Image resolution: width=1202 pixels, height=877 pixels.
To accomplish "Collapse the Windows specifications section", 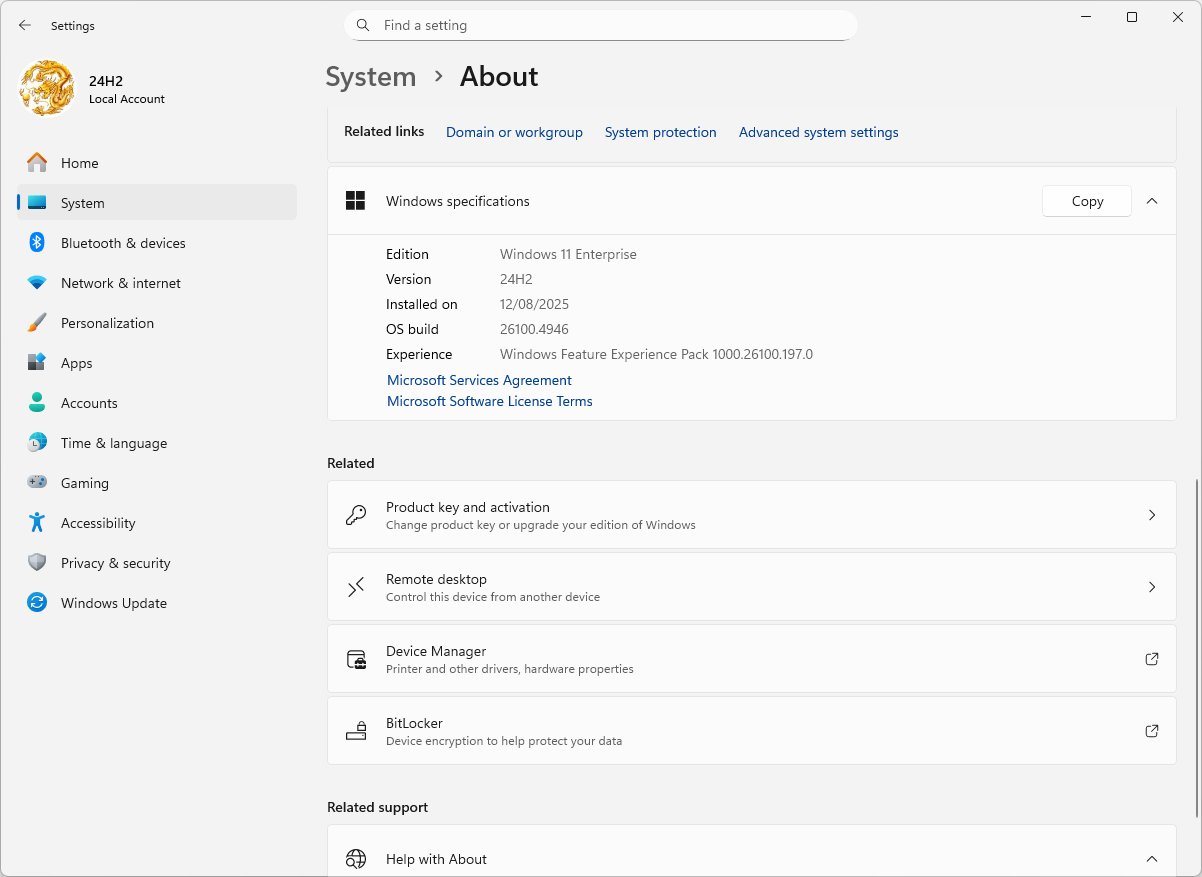I will point(1152,201).
